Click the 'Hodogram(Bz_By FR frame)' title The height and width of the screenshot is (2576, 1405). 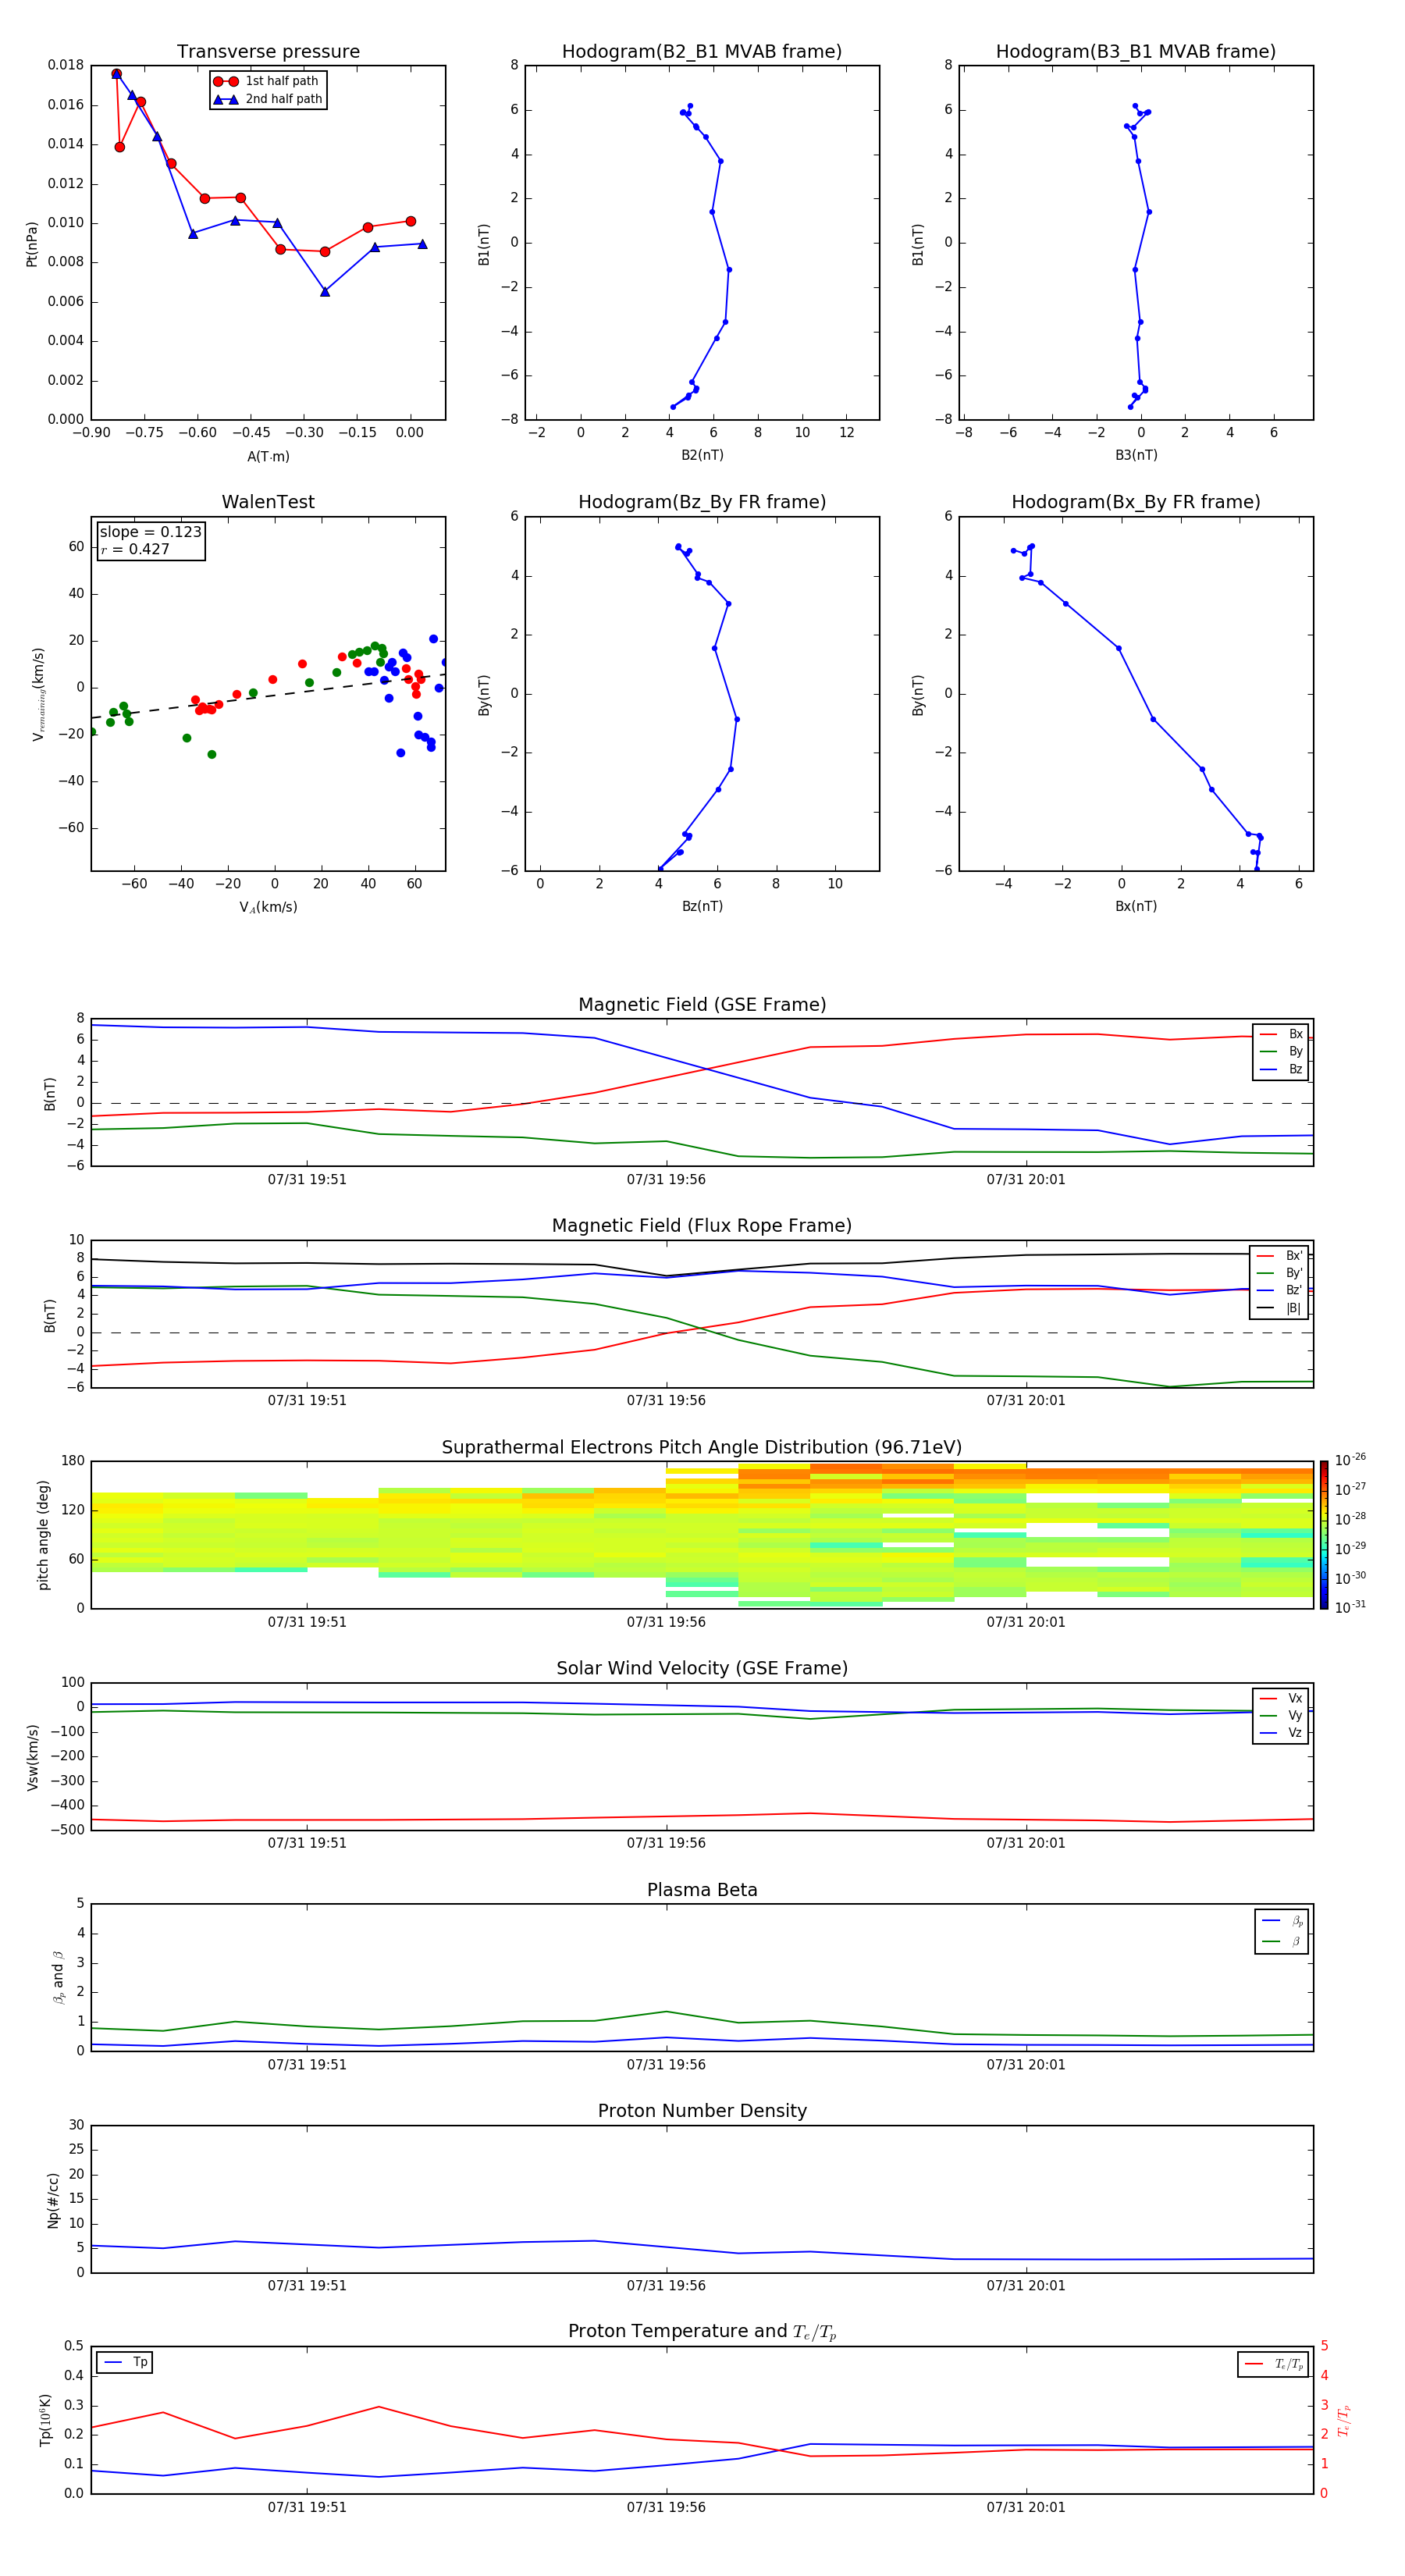pyautogui.click(x=702, y=502)
